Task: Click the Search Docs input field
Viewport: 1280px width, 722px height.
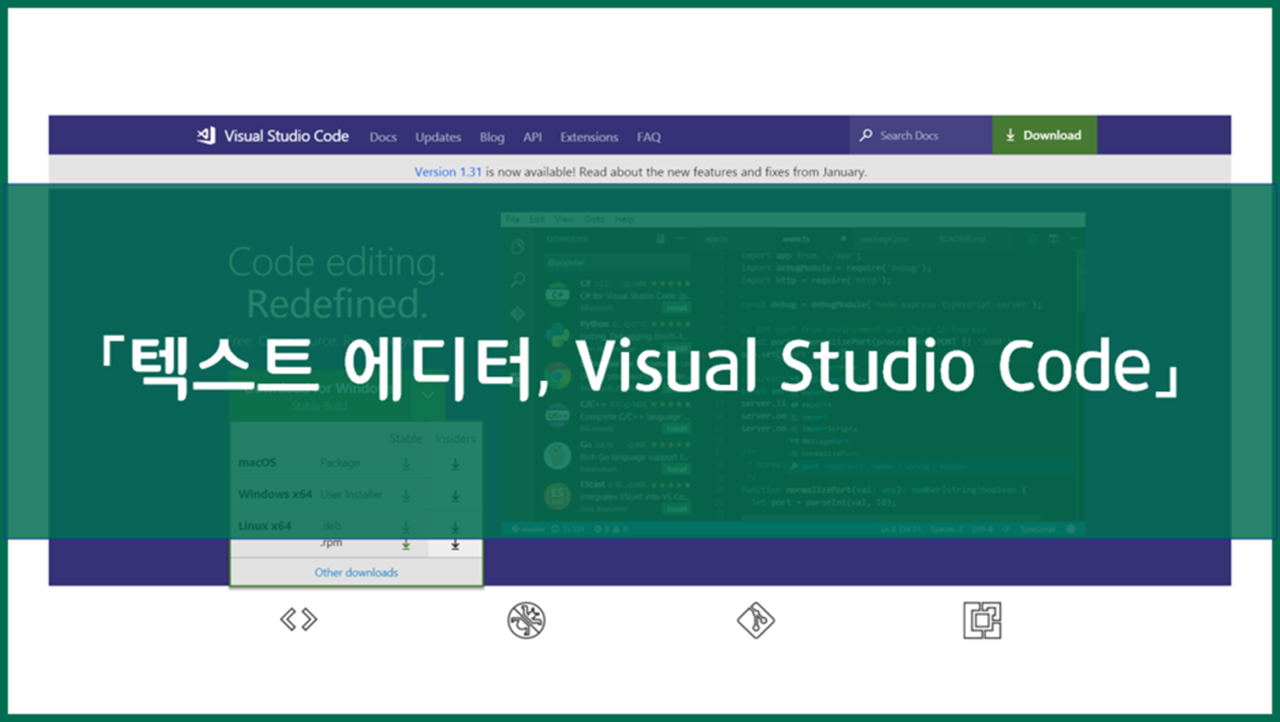Action: pyautogui.click(x=921, y=135)
